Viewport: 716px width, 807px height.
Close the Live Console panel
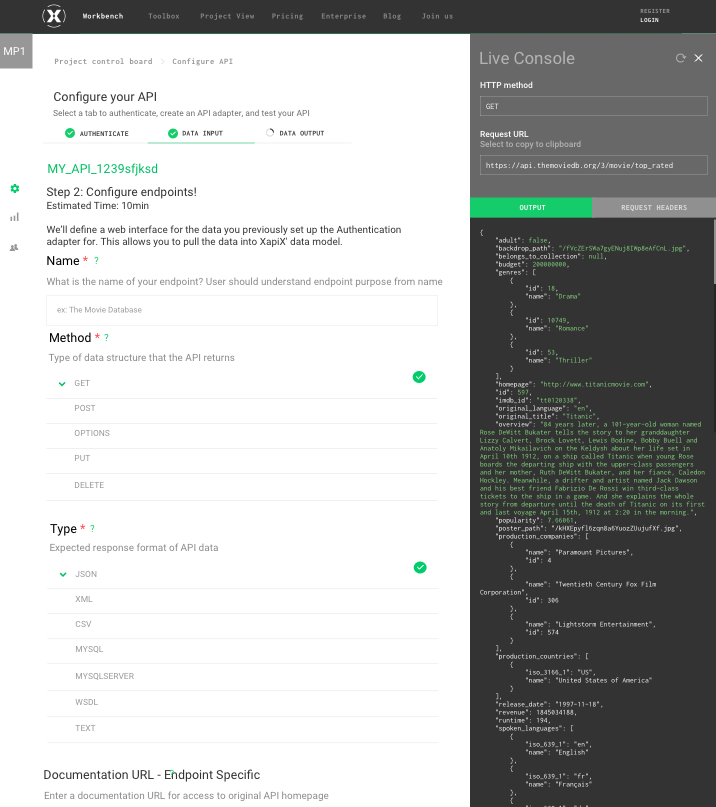698,58
